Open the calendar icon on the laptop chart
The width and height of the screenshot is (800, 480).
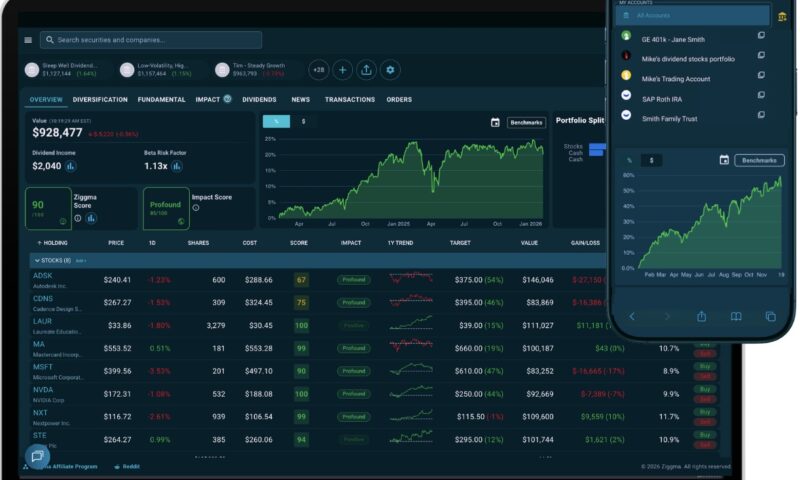pyautogui.click(x=495, y=122)
